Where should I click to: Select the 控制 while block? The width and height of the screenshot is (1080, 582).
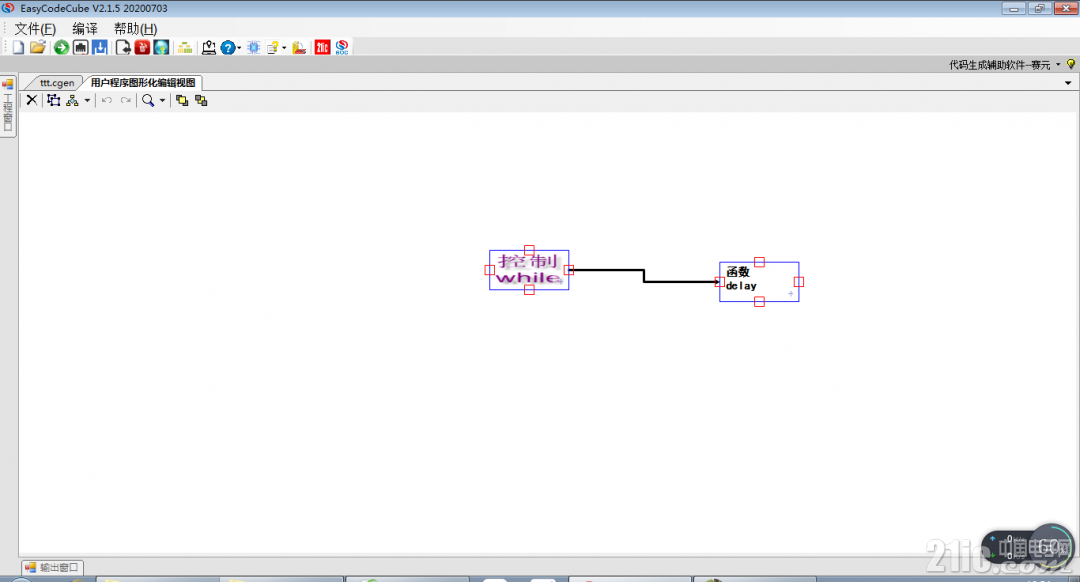click(529, 270)
